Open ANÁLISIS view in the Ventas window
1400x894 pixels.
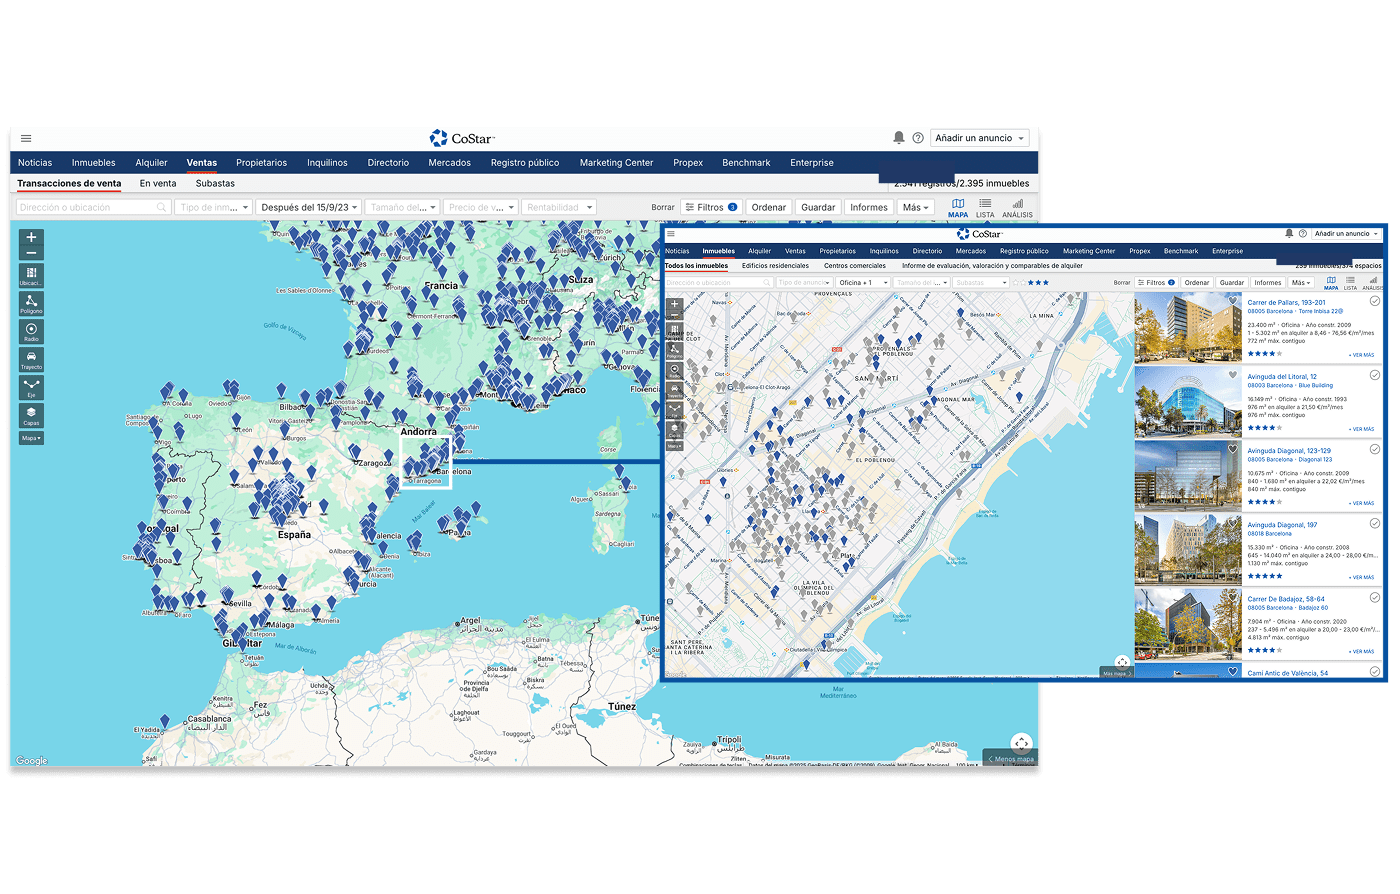pos(1017,207)
